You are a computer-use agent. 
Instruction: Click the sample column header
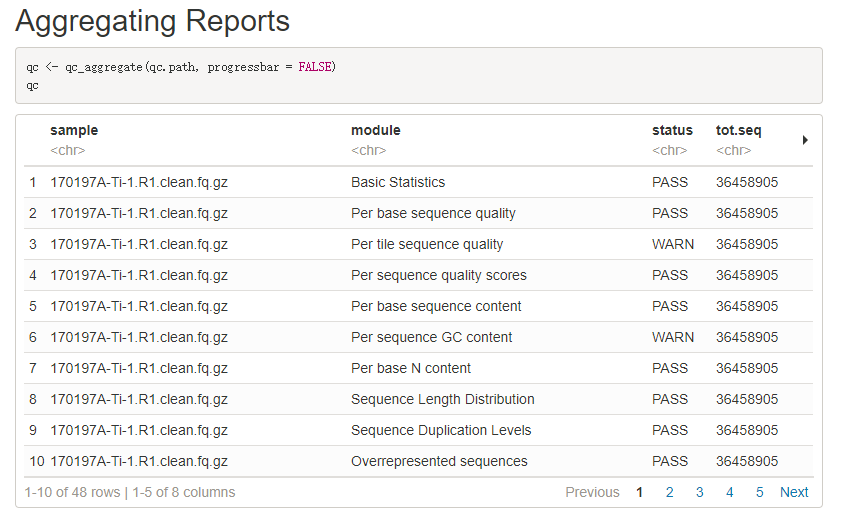pos(74,130)
